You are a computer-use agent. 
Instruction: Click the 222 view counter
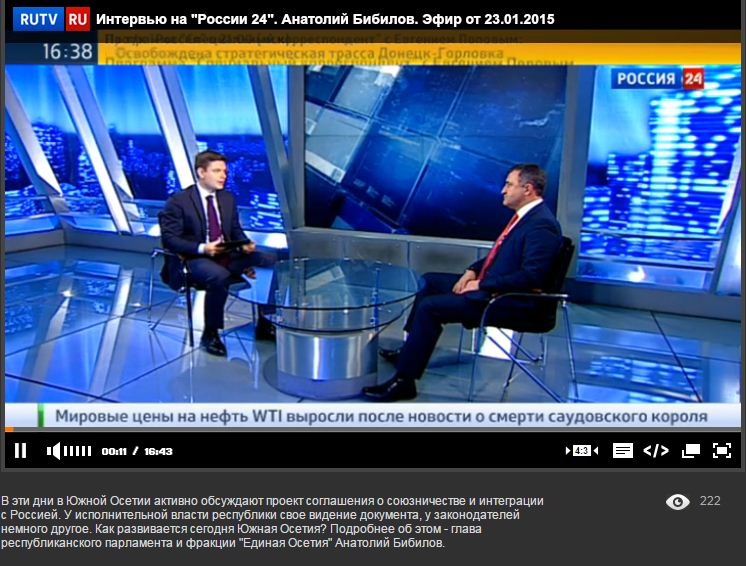coord(710,501)
